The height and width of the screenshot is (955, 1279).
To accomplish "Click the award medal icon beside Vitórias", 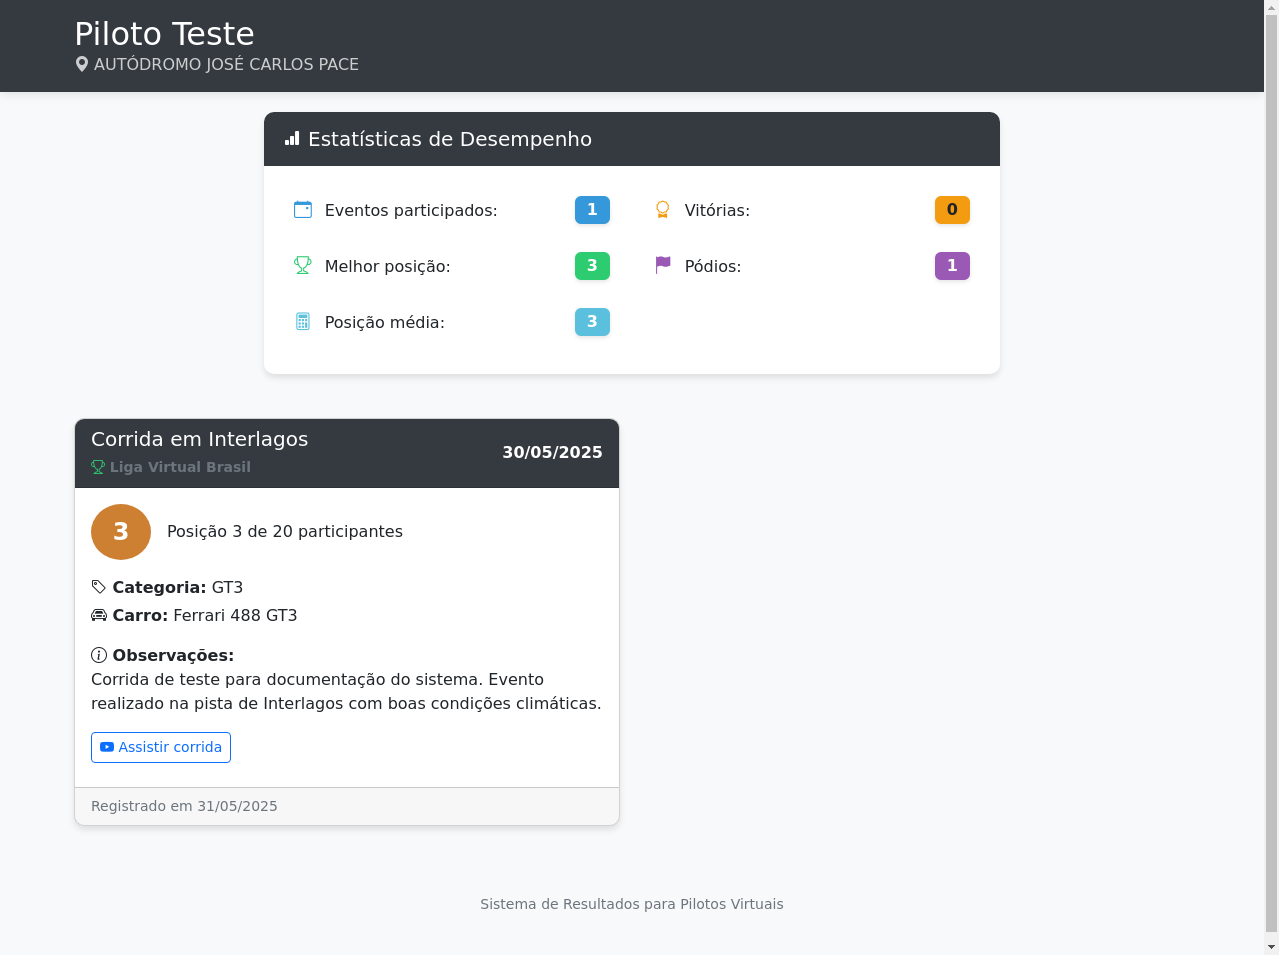I will (662, 209).
